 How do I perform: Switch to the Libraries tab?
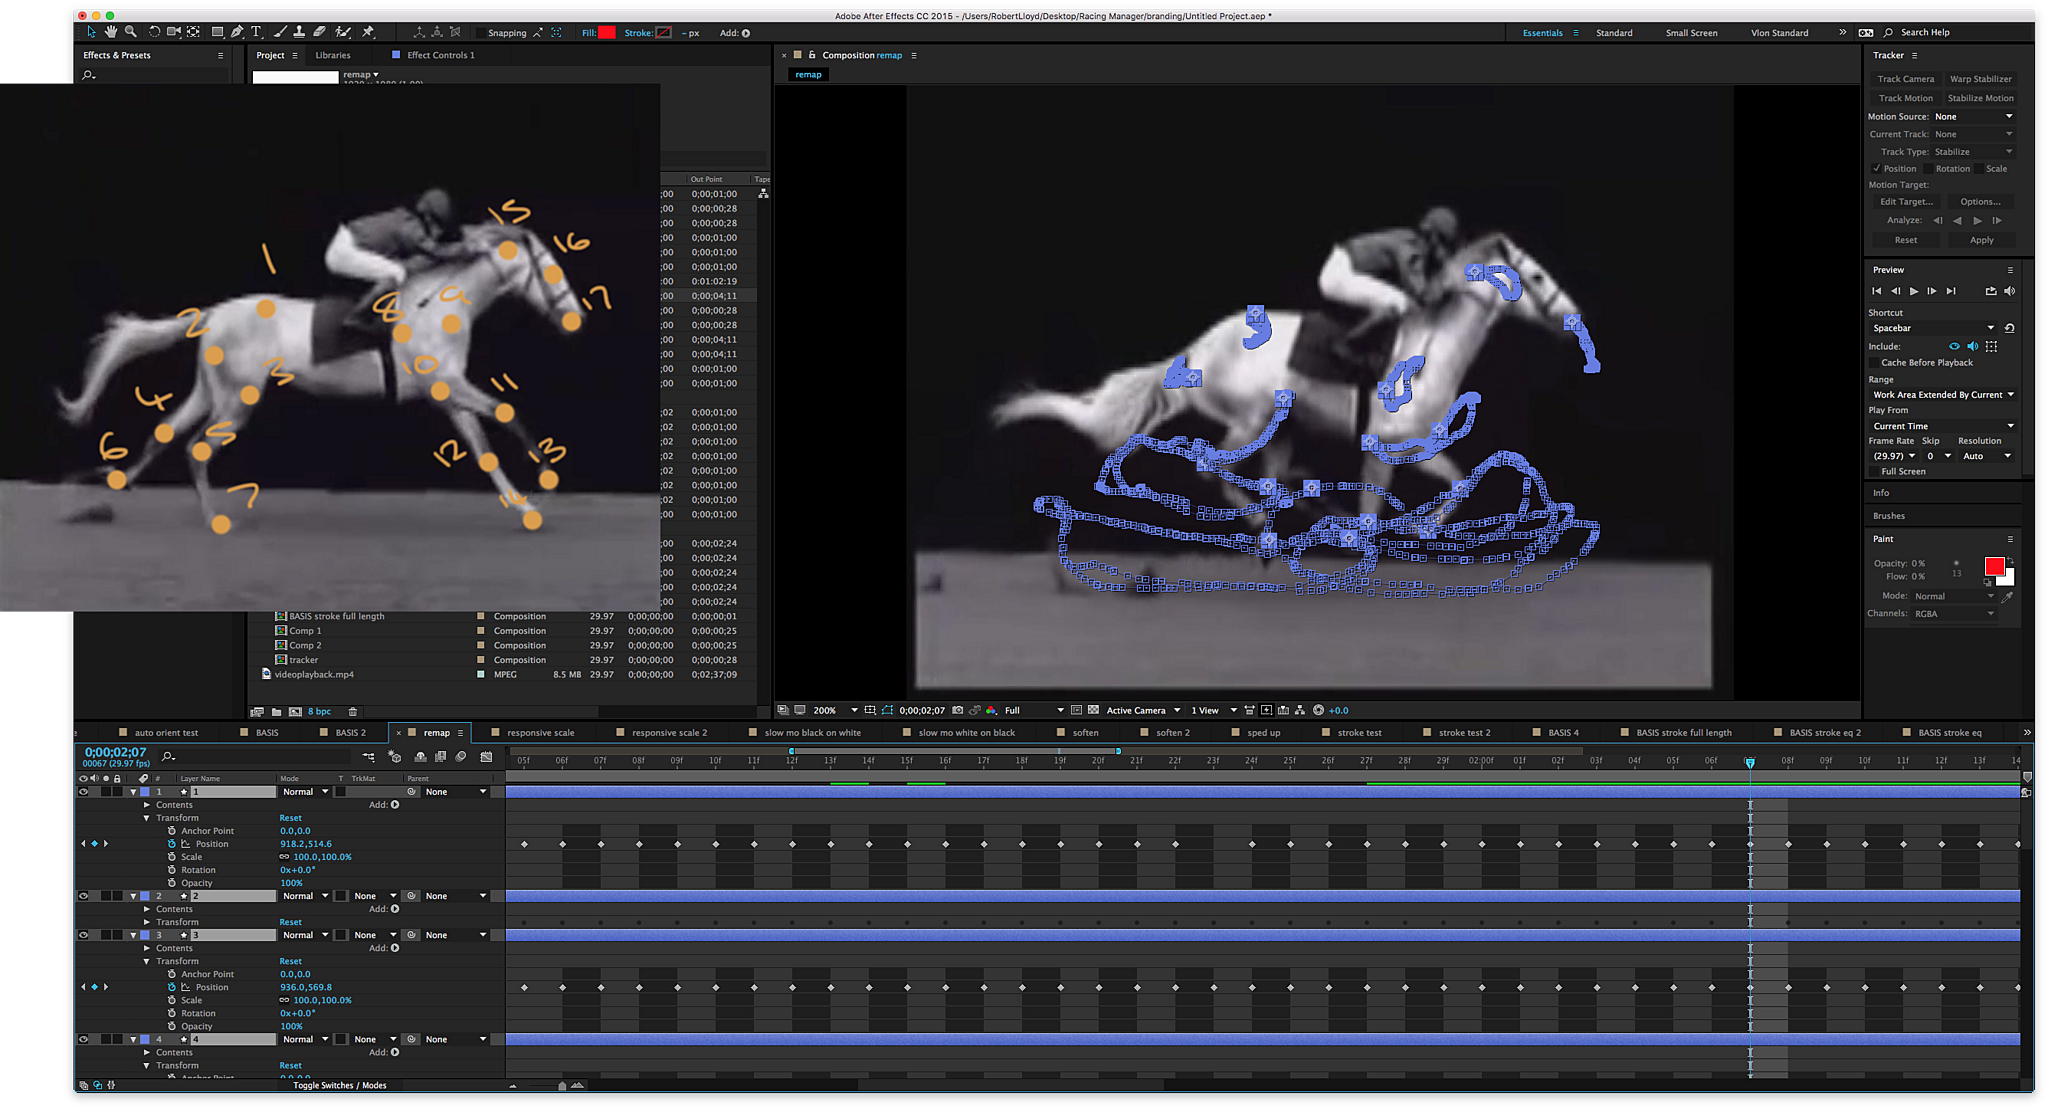coord(333,55)
